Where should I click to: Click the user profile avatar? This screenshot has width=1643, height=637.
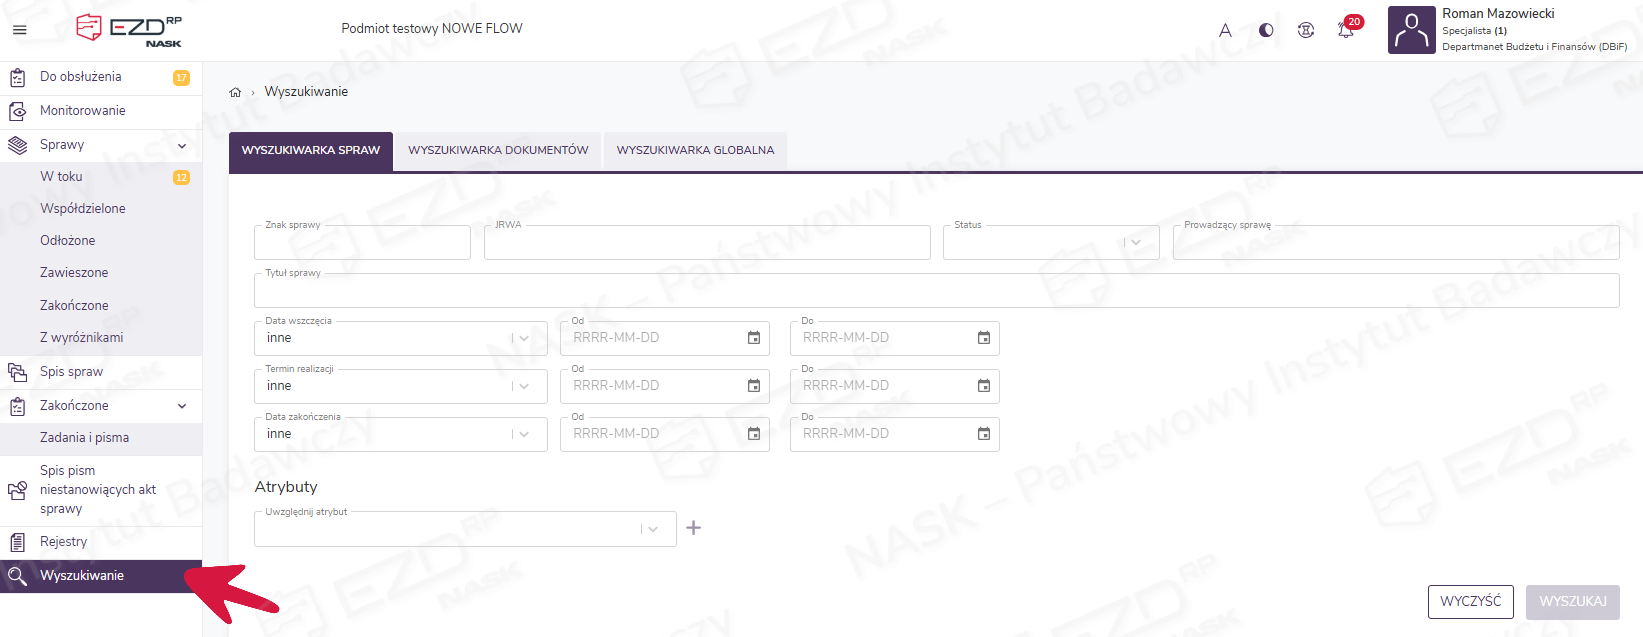click(1411, 30)
